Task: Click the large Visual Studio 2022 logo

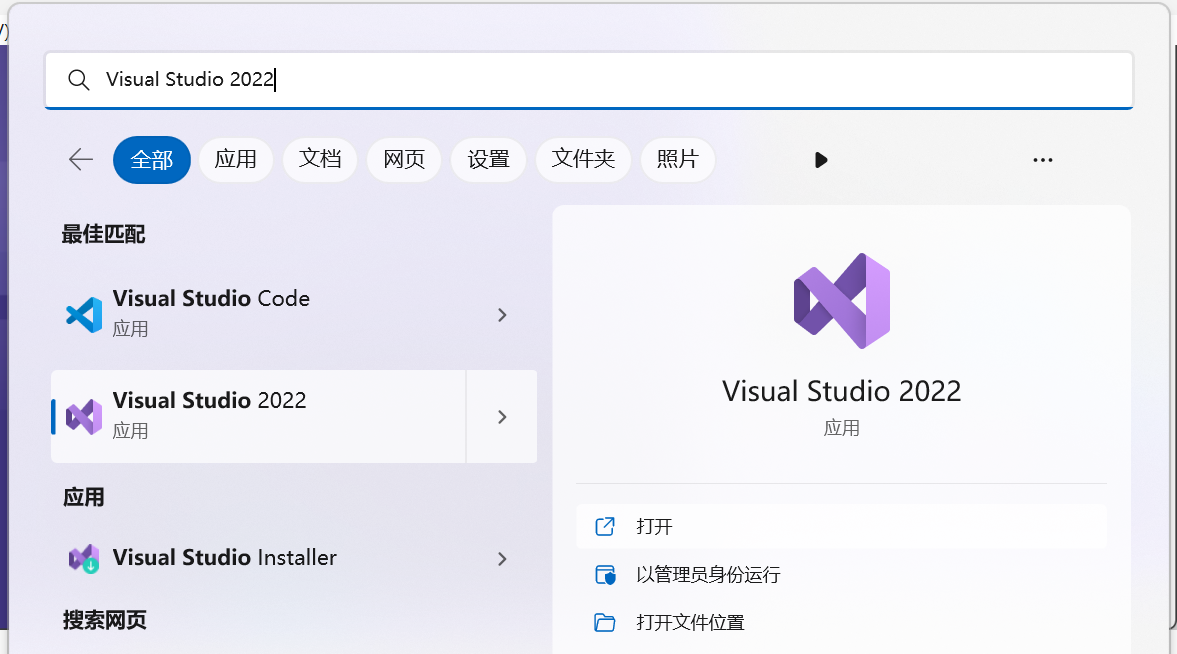Action: pyautogui.click(x=841, y=301)
